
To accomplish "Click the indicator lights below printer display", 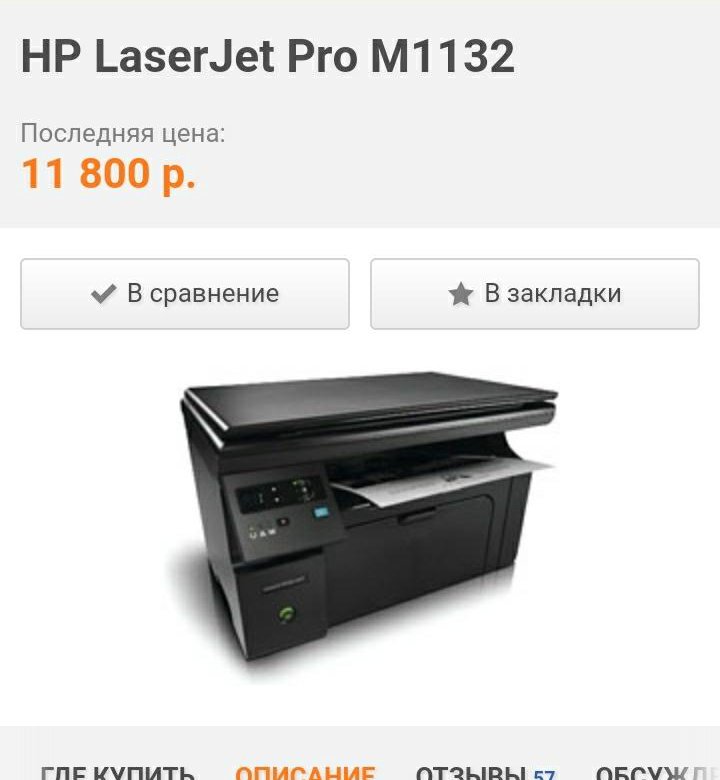I will click(x=263, y=532).
